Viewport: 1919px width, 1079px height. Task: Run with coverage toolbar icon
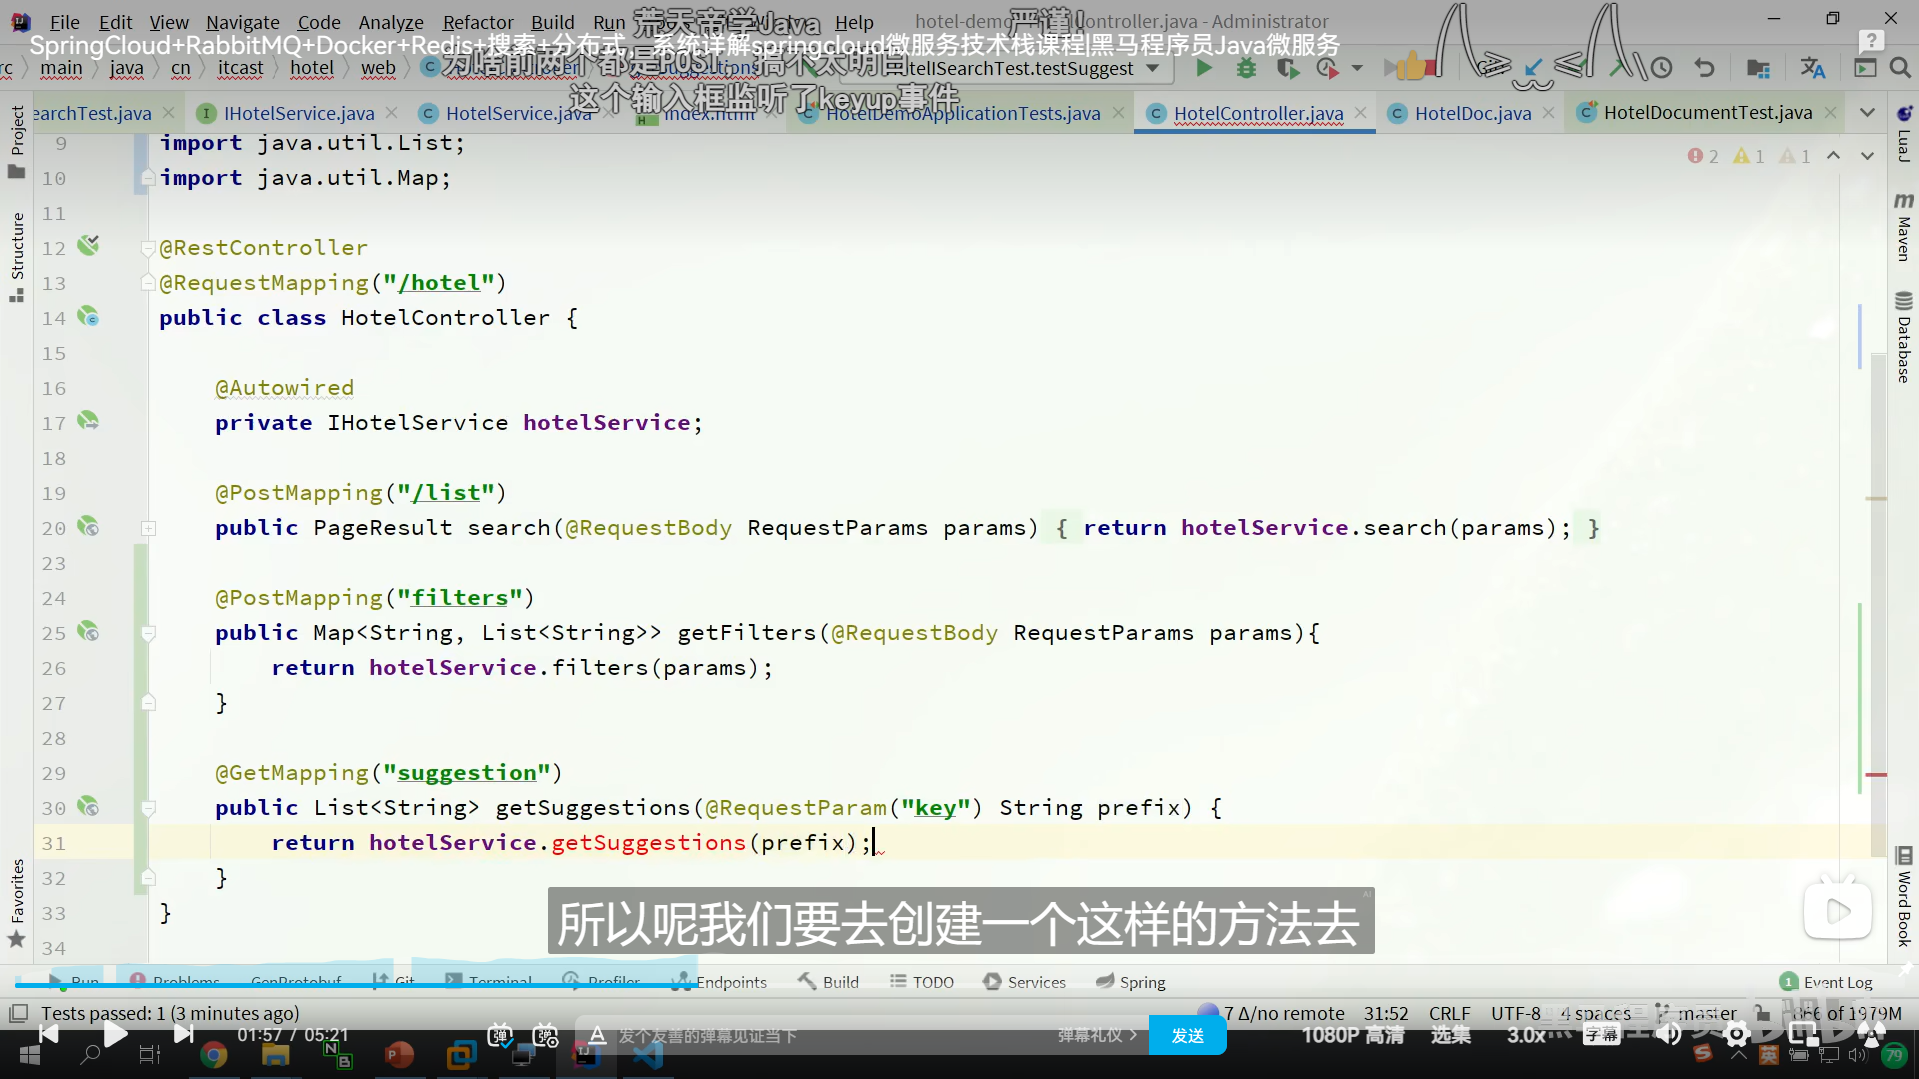click(x=1288, y=68)
